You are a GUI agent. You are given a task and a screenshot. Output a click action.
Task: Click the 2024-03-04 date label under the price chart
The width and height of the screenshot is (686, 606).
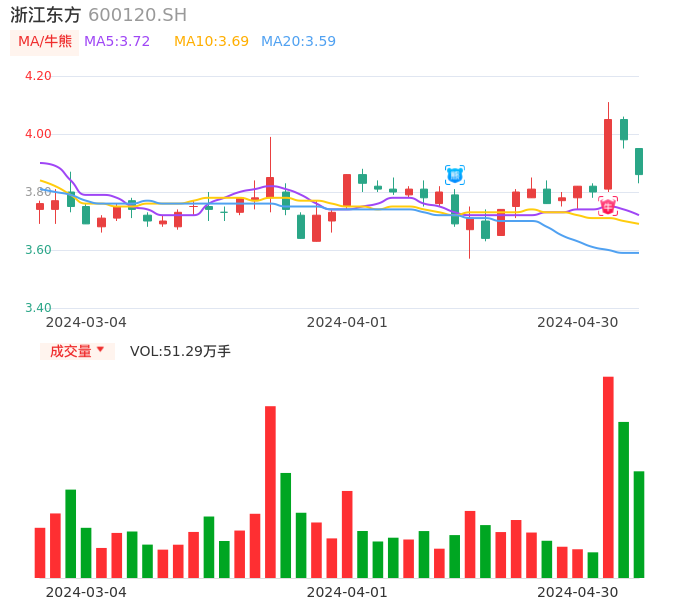(x=86, y=322)
